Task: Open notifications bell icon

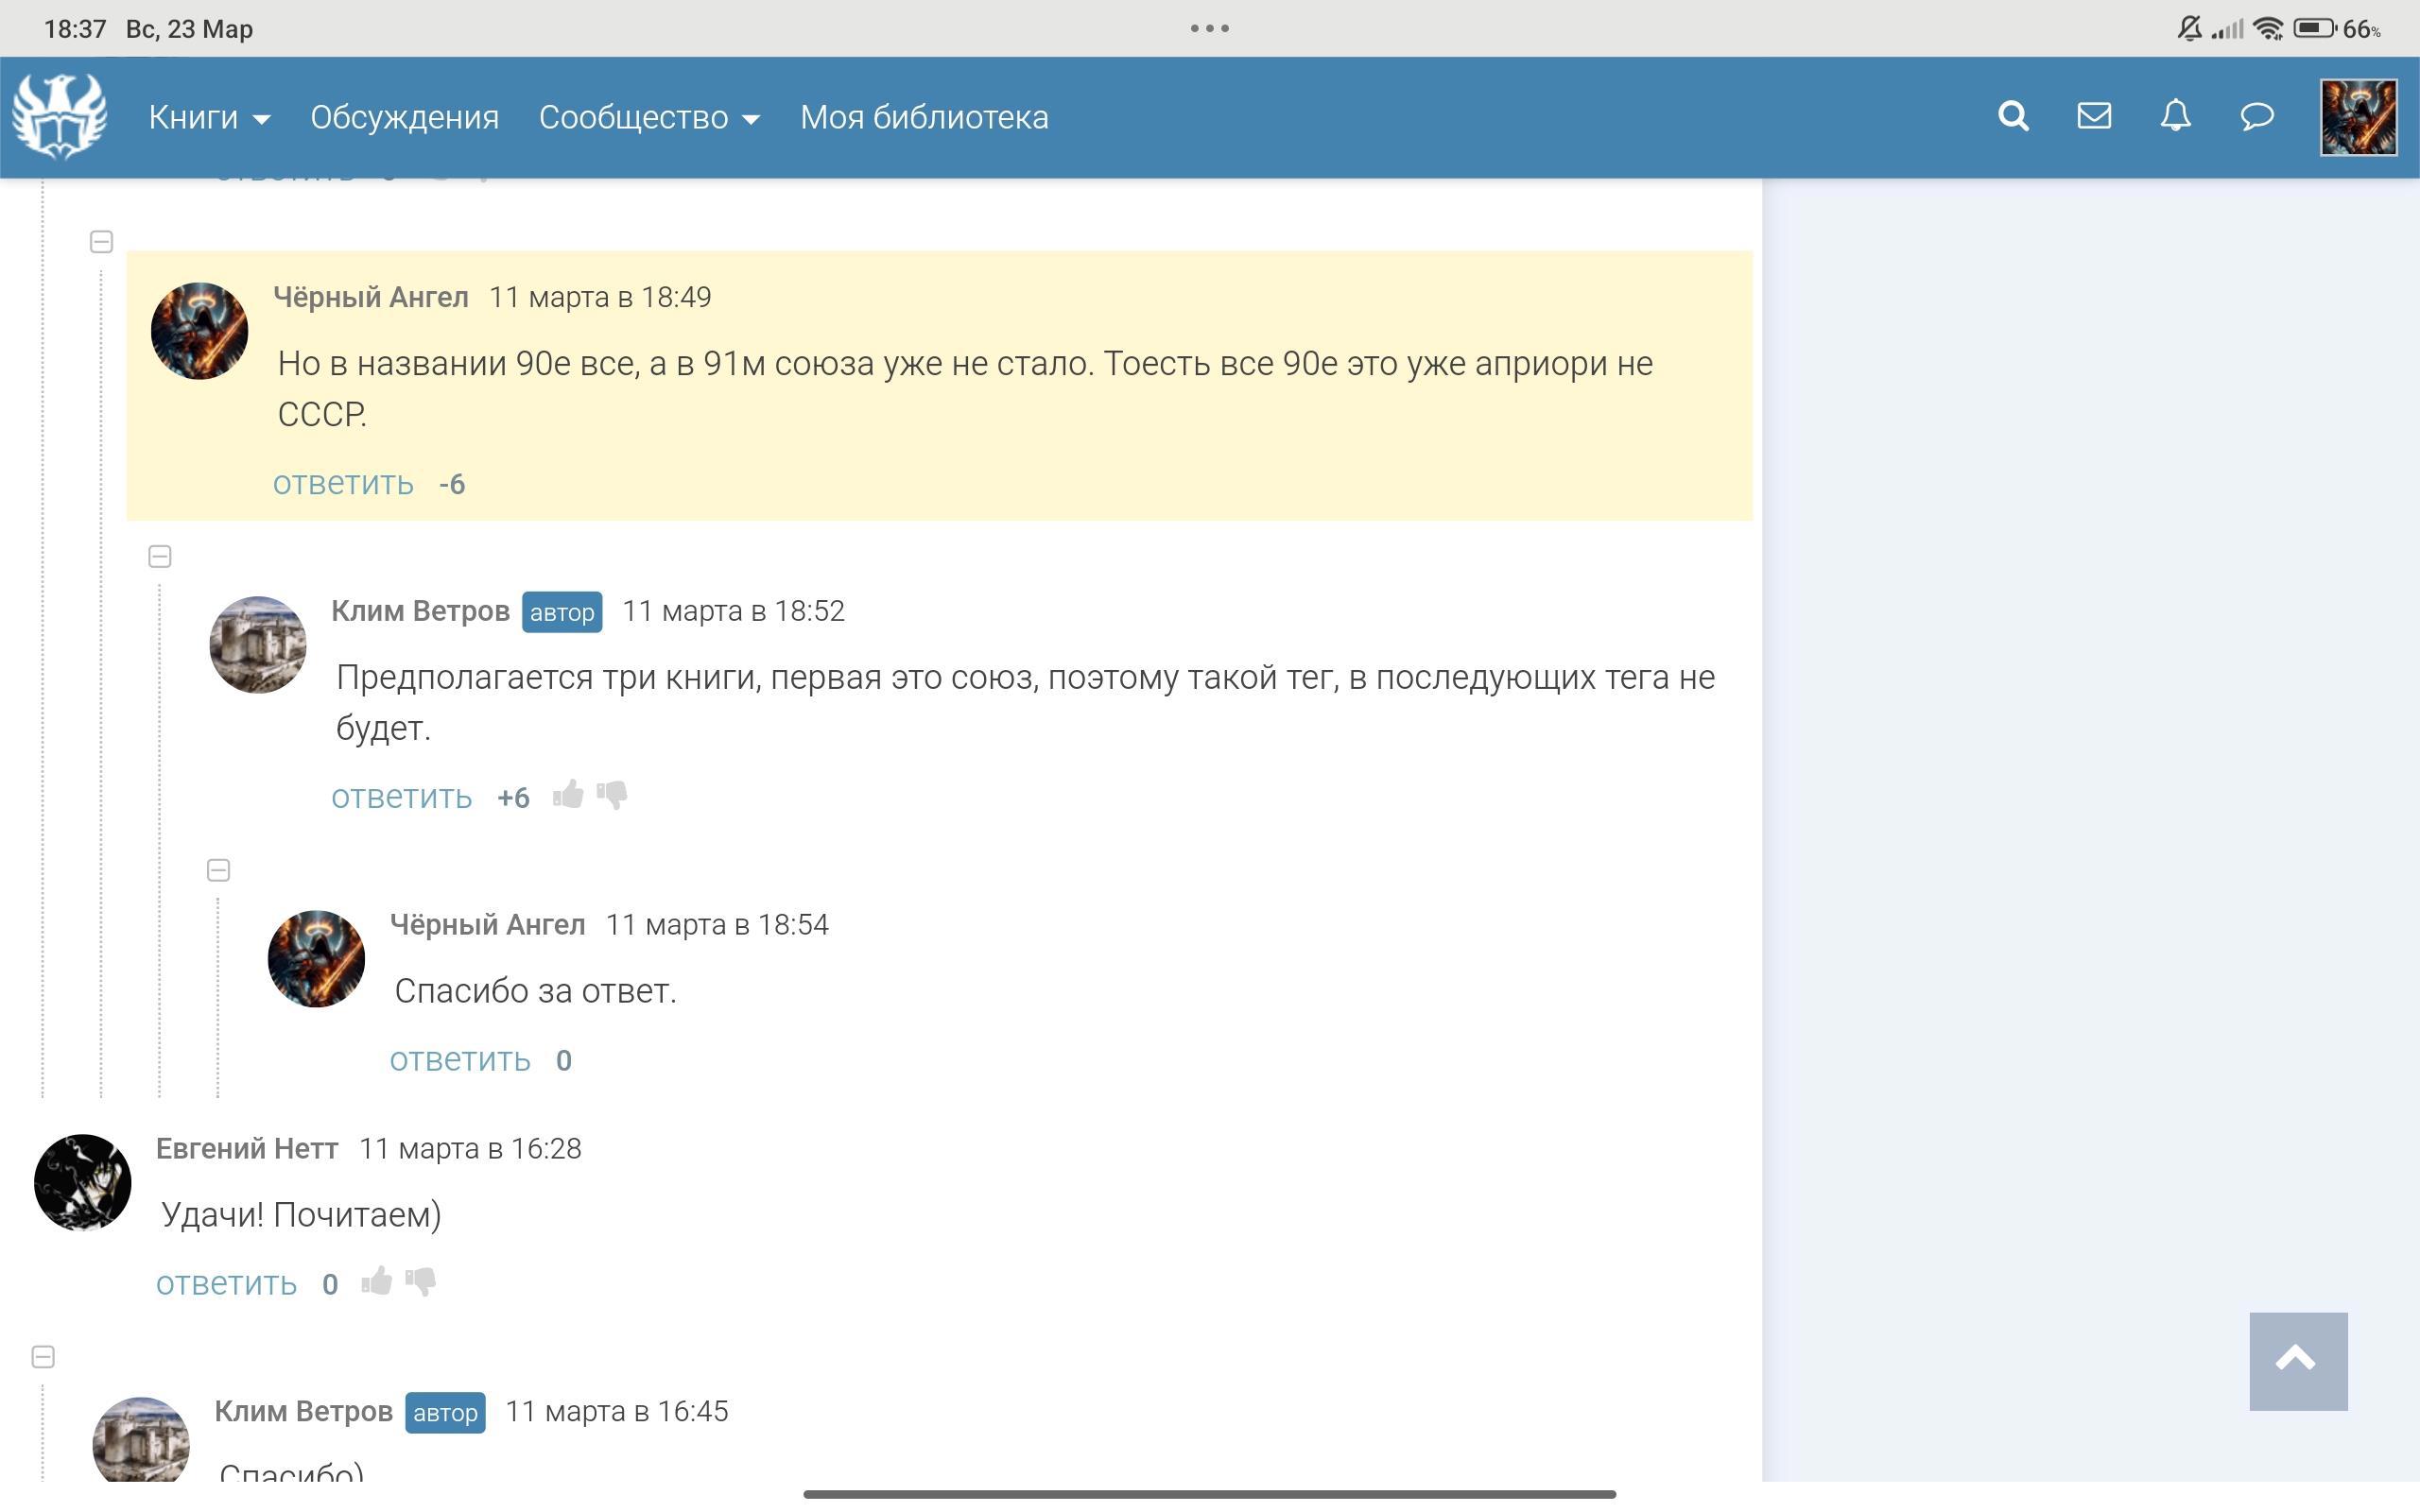Action: [2175, 117]
